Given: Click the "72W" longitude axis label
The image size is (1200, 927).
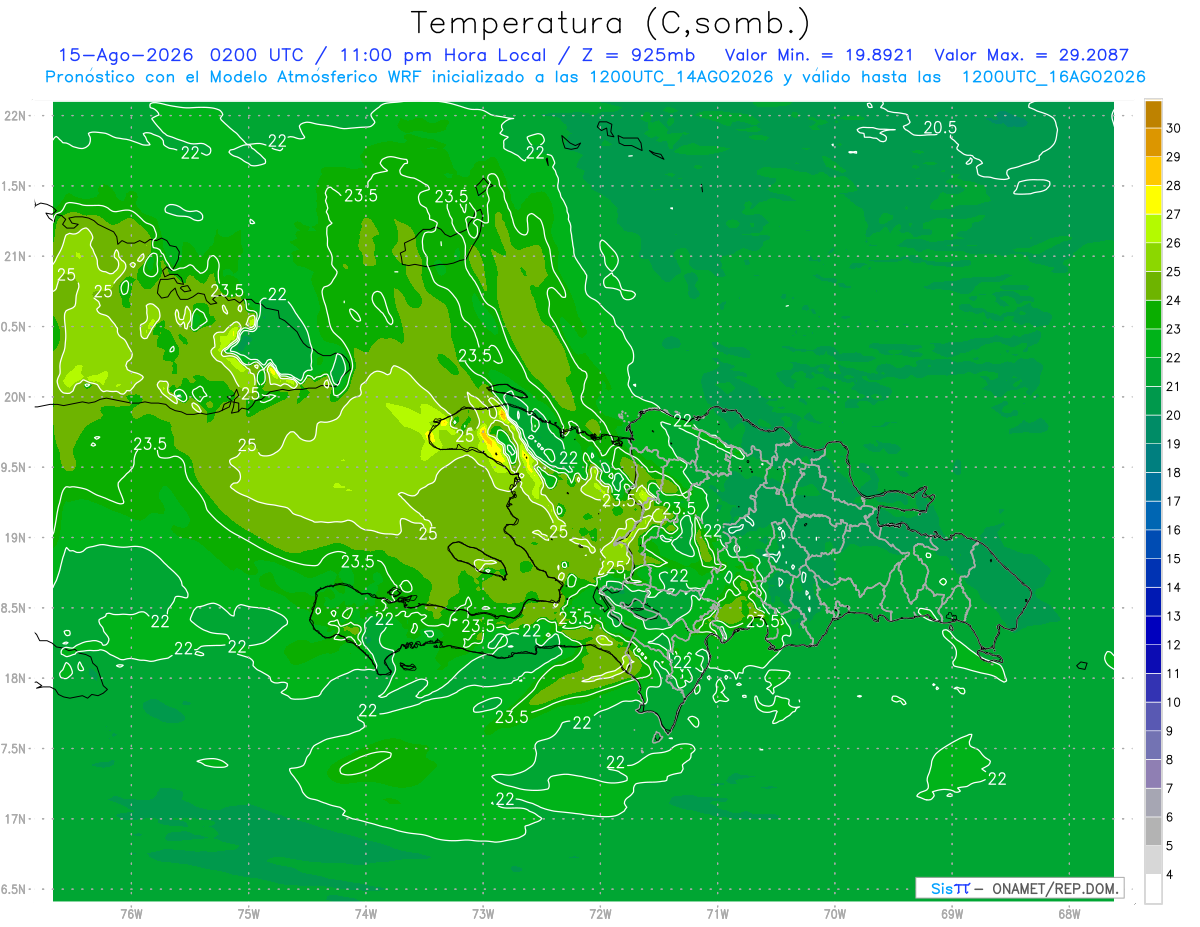Looking at the screenshot, I should click(x=600, y=913).
